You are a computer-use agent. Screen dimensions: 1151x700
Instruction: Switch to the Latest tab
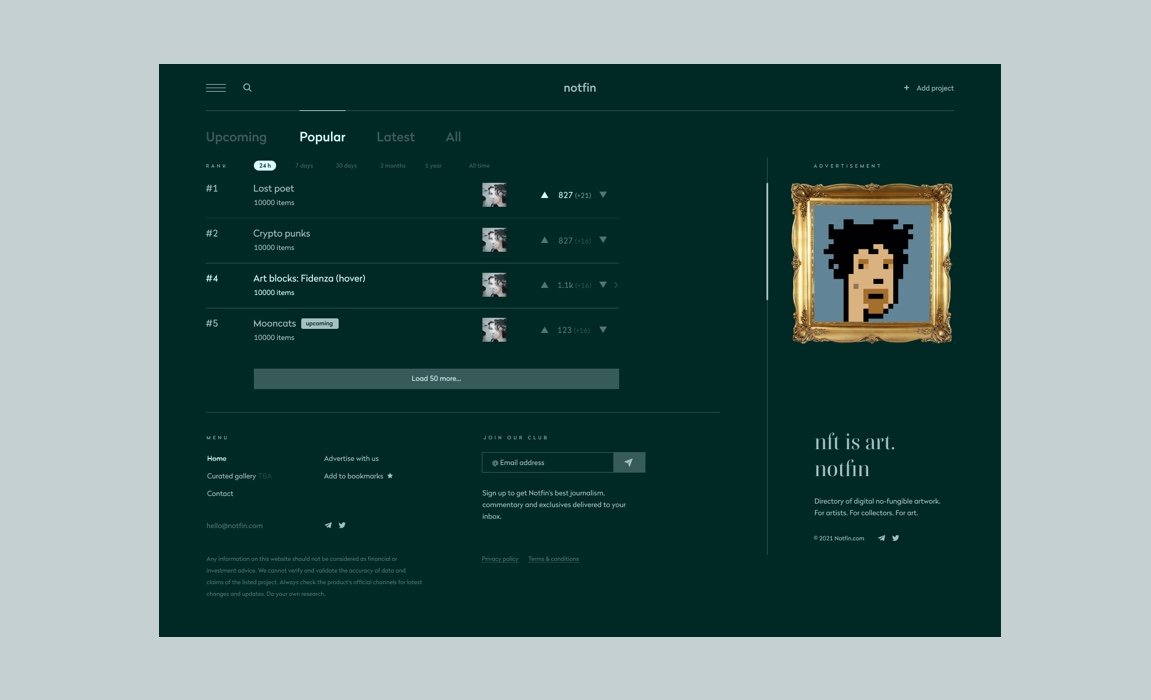(395, 137)
